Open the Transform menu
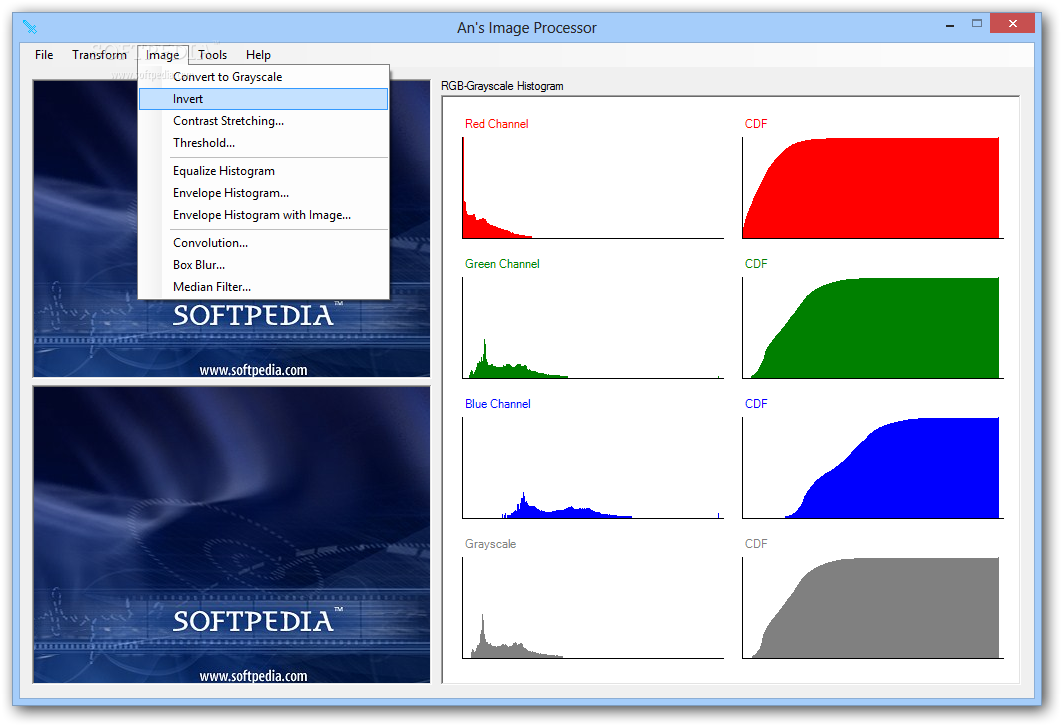Image resolution: width=1062 pixels, height=726 pixels. pyautogui.click(x=99, y=55)
